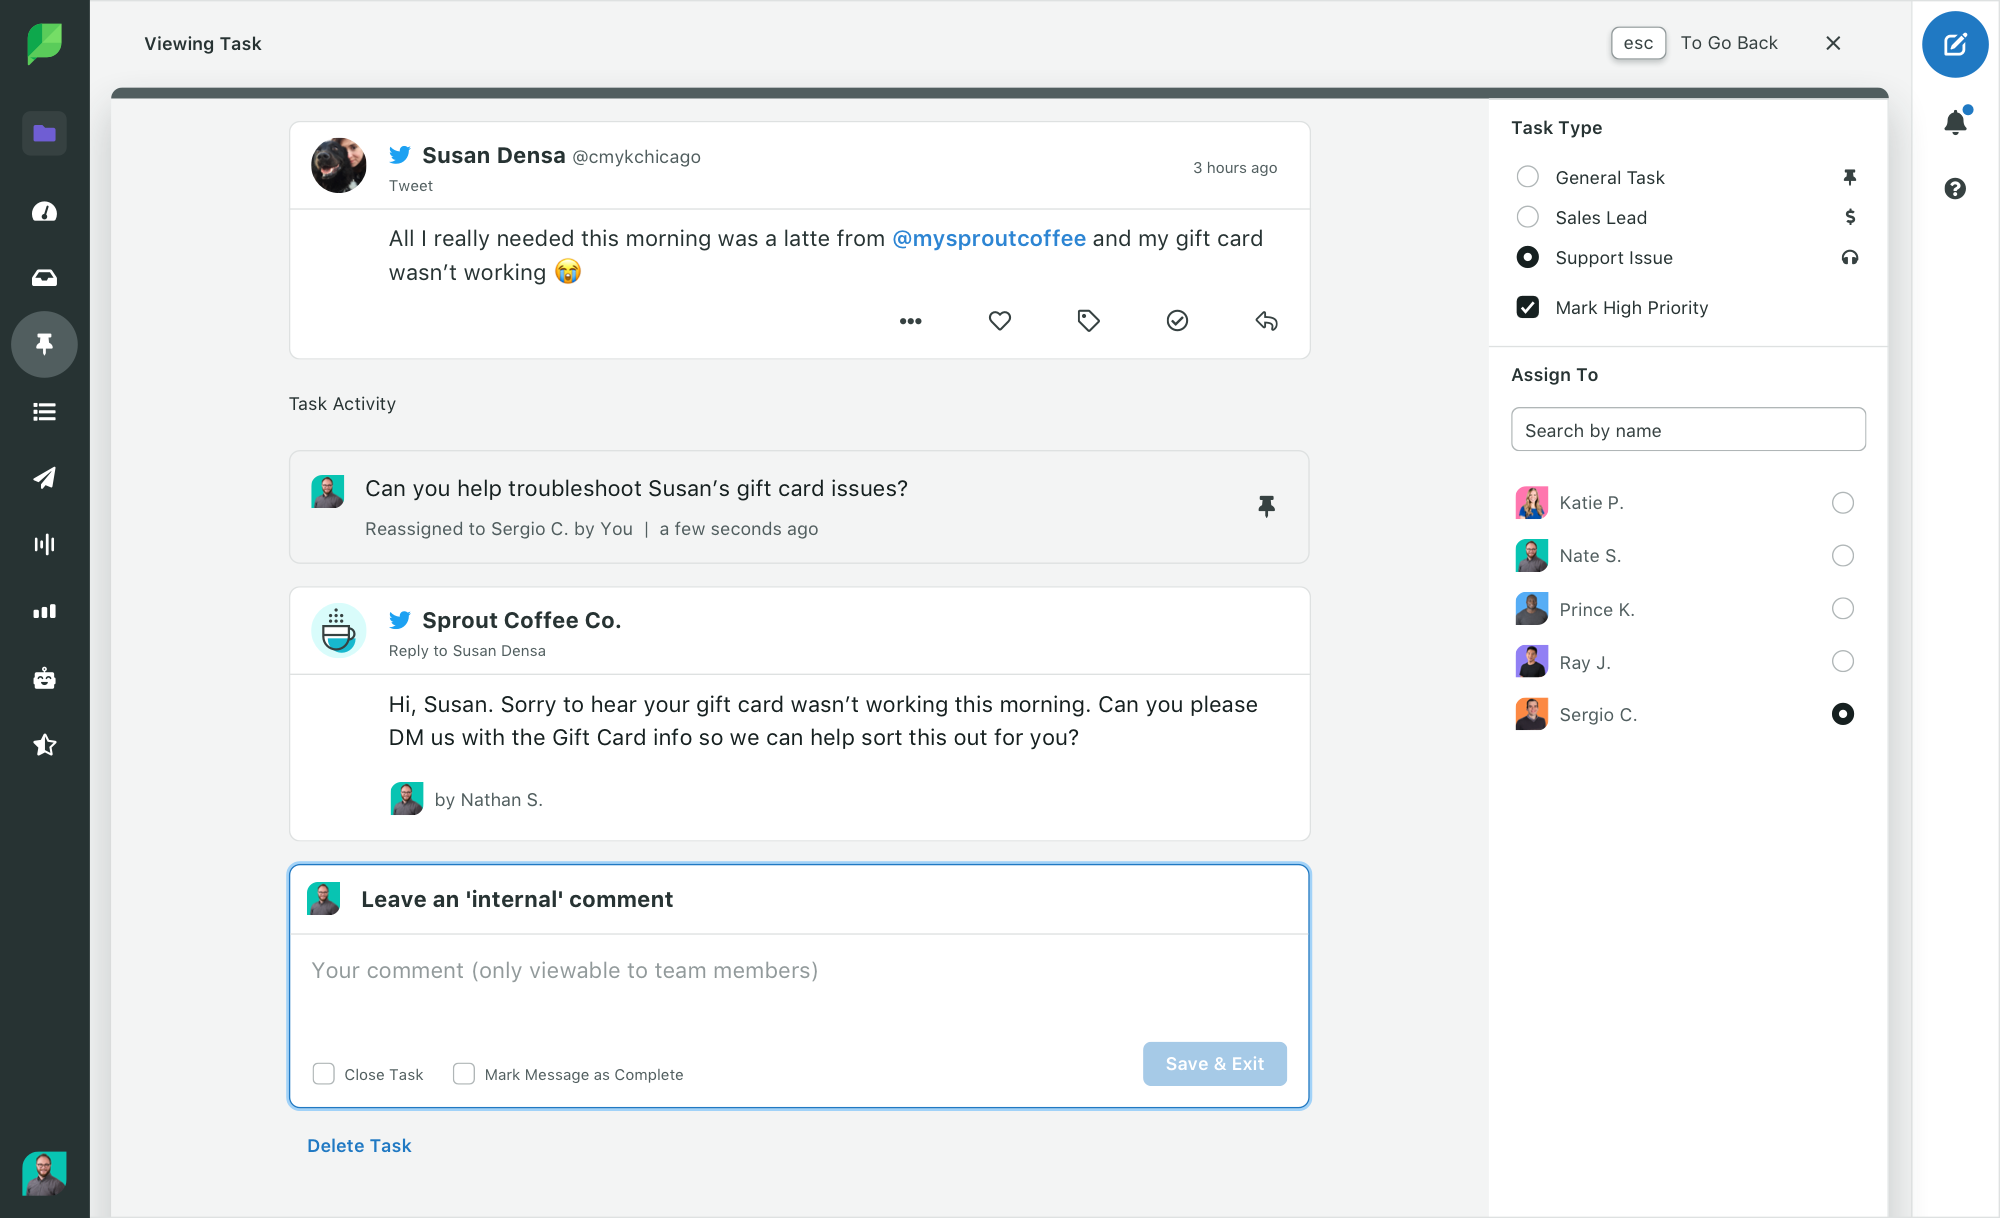The image size is (2000, 1218).
Task: Open the bot icon in sidebar
Action: pos(44,679)
